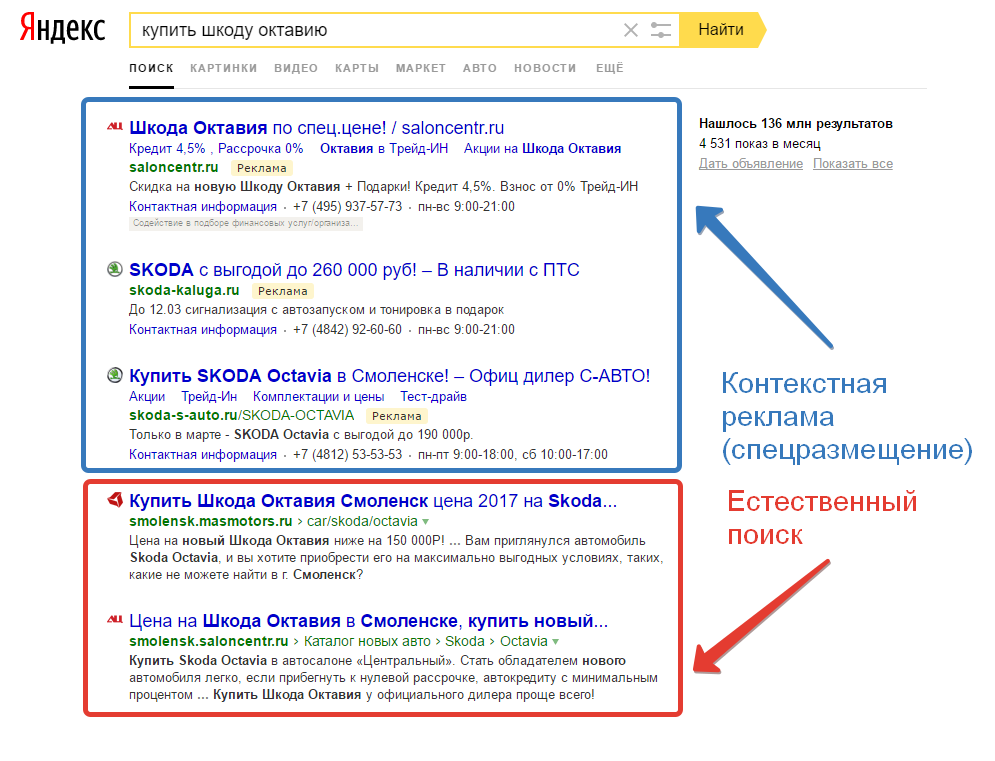
Task: Switch to the Видео tab
Action: (296, 68)
